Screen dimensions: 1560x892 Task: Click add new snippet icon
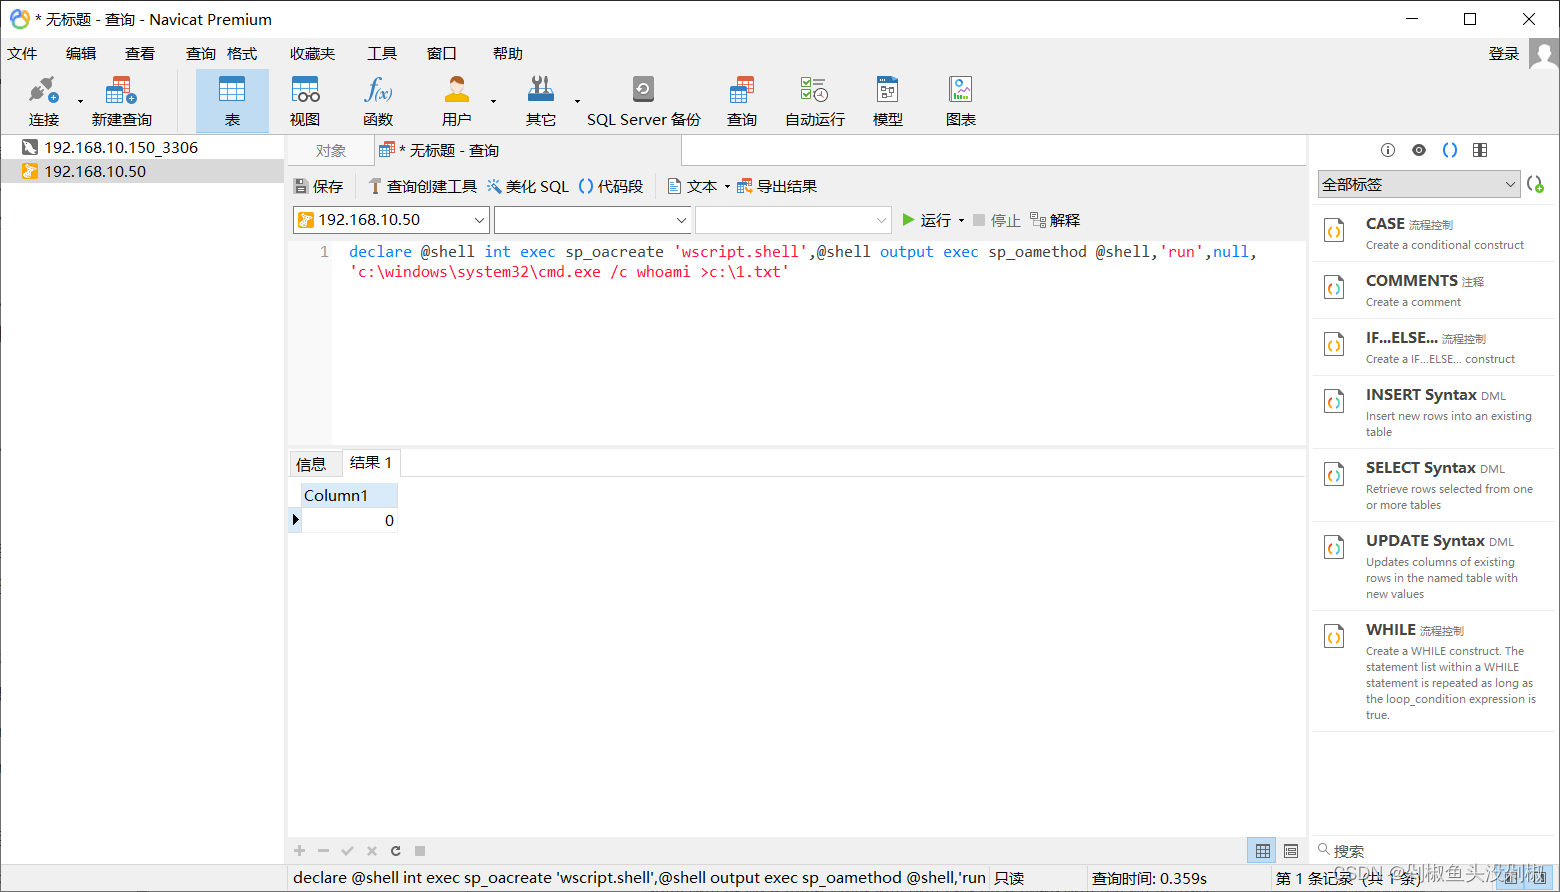pos(1536,184)
